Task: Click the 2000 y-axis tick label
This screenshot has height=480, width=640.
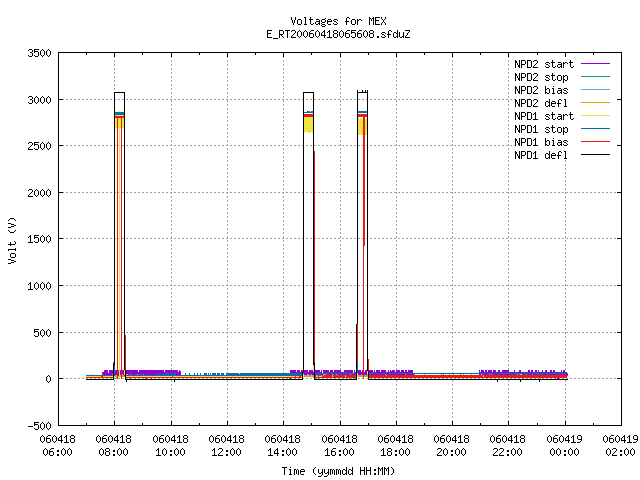Action: (39, 193)
